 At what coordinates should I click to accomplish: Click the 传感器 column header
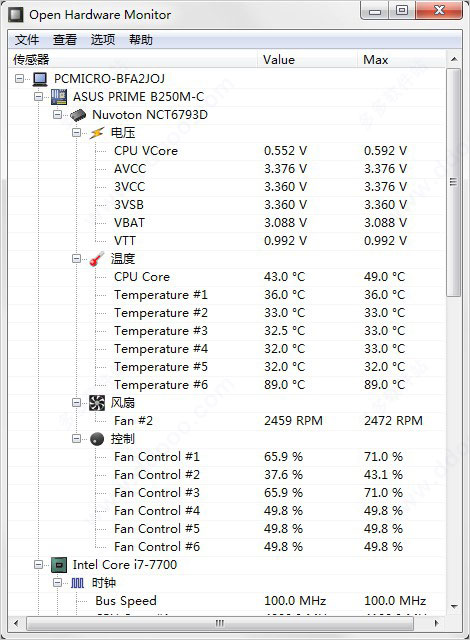(x=133, y=60)
